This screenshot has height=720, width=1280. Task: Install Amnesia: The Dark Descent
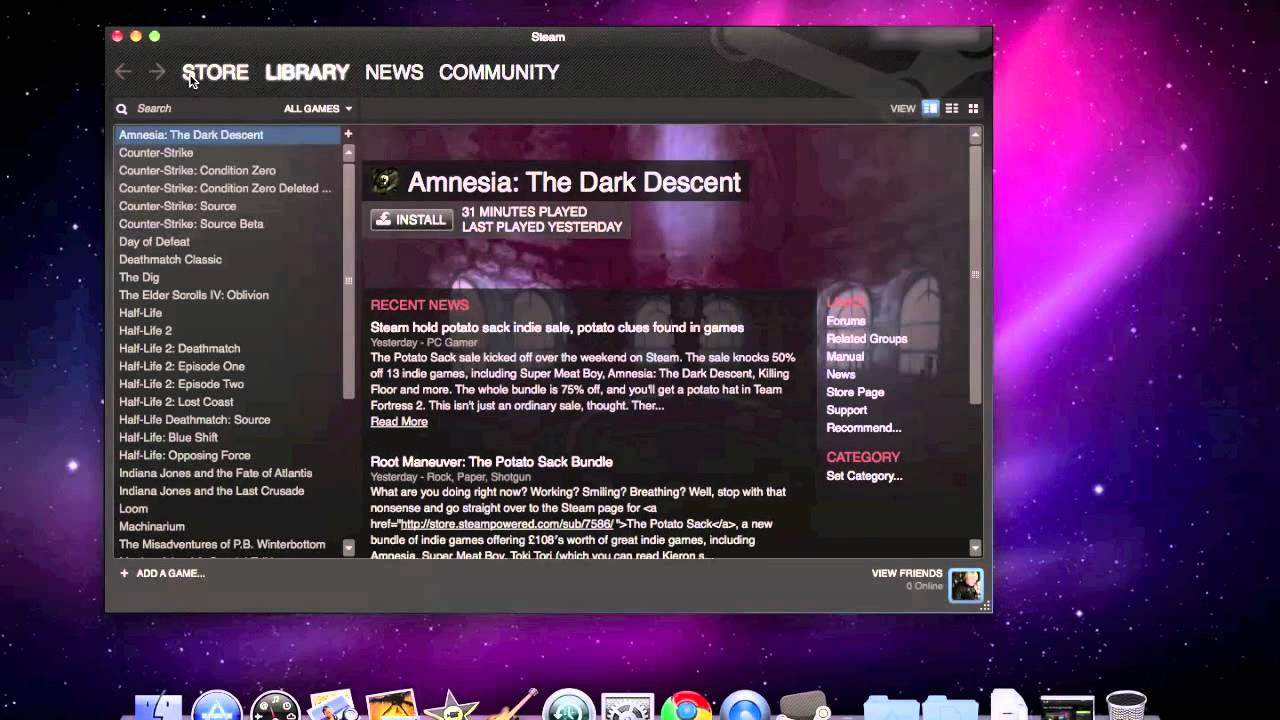(411, 220)
